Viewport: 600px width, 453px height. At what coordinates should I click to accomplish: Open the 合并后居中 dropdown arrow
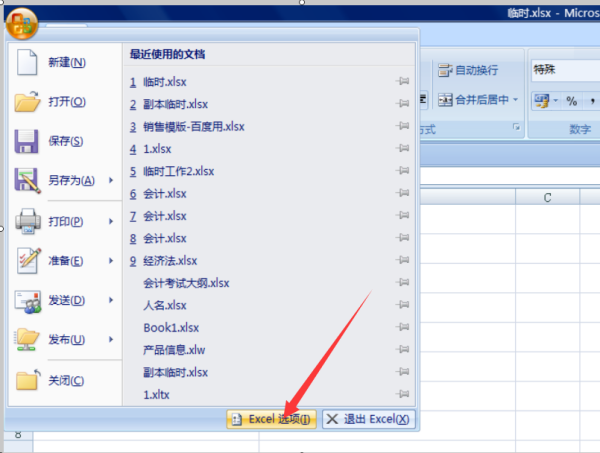515,99
